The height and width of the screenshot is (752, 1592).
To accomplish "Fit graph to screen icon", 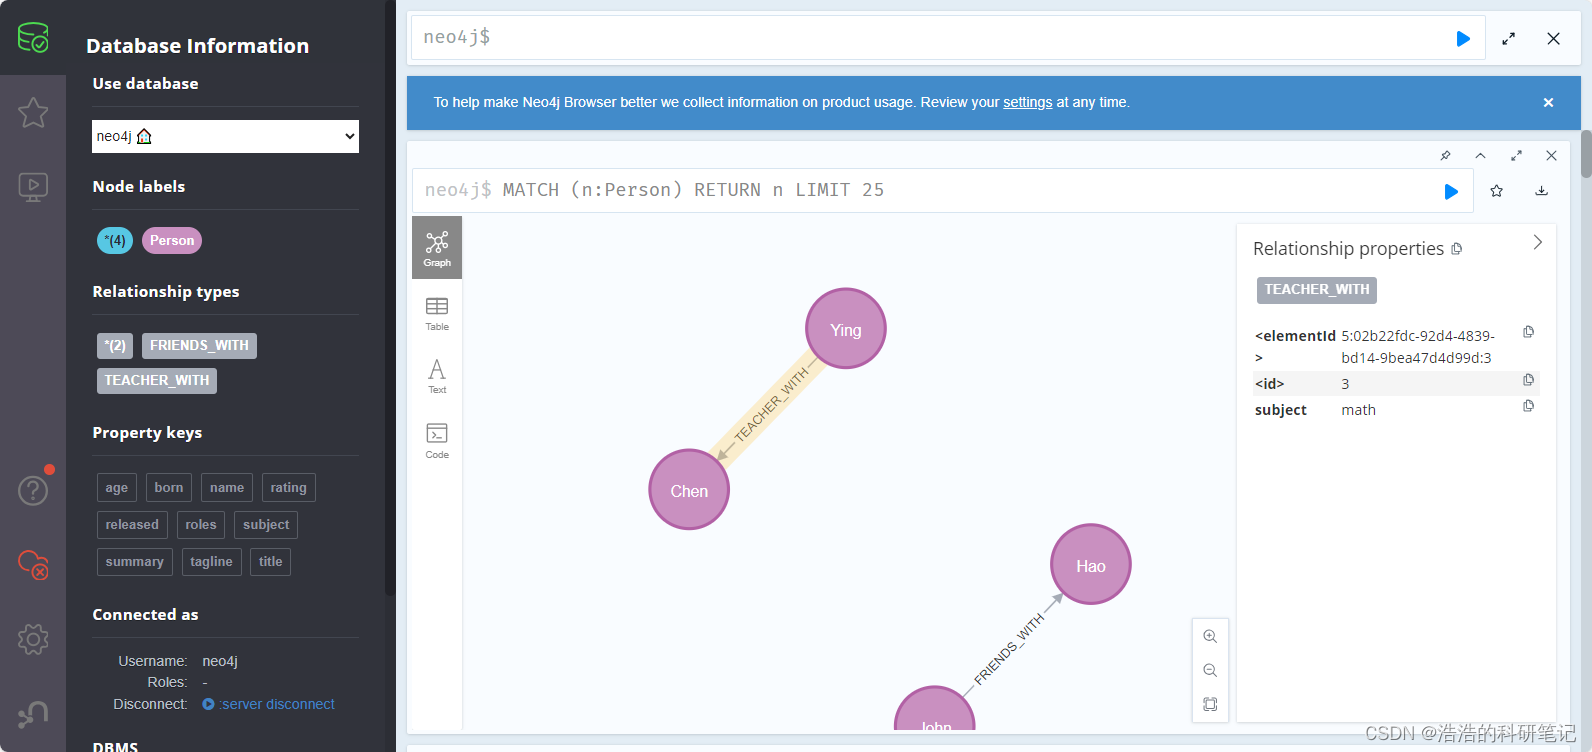I will click(1210, 704).
